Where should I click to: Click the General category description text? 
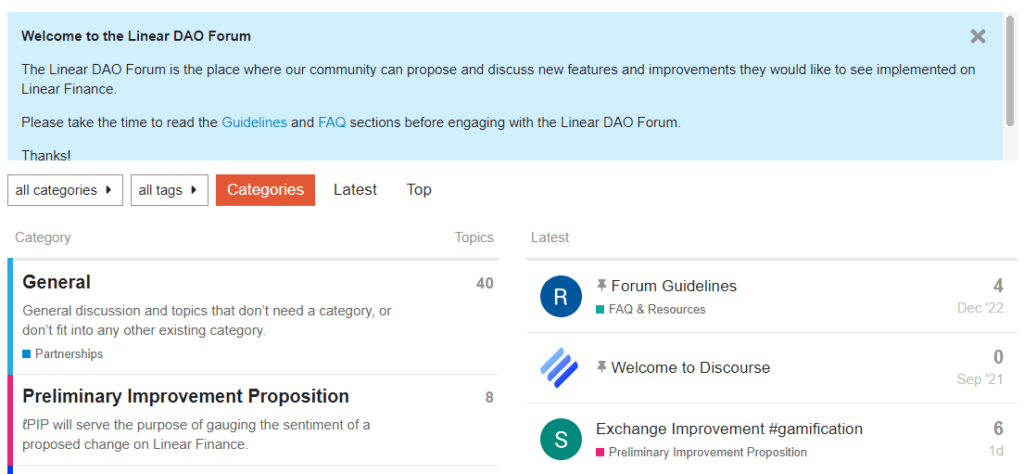pyautogui.click(x=207, y=321)
